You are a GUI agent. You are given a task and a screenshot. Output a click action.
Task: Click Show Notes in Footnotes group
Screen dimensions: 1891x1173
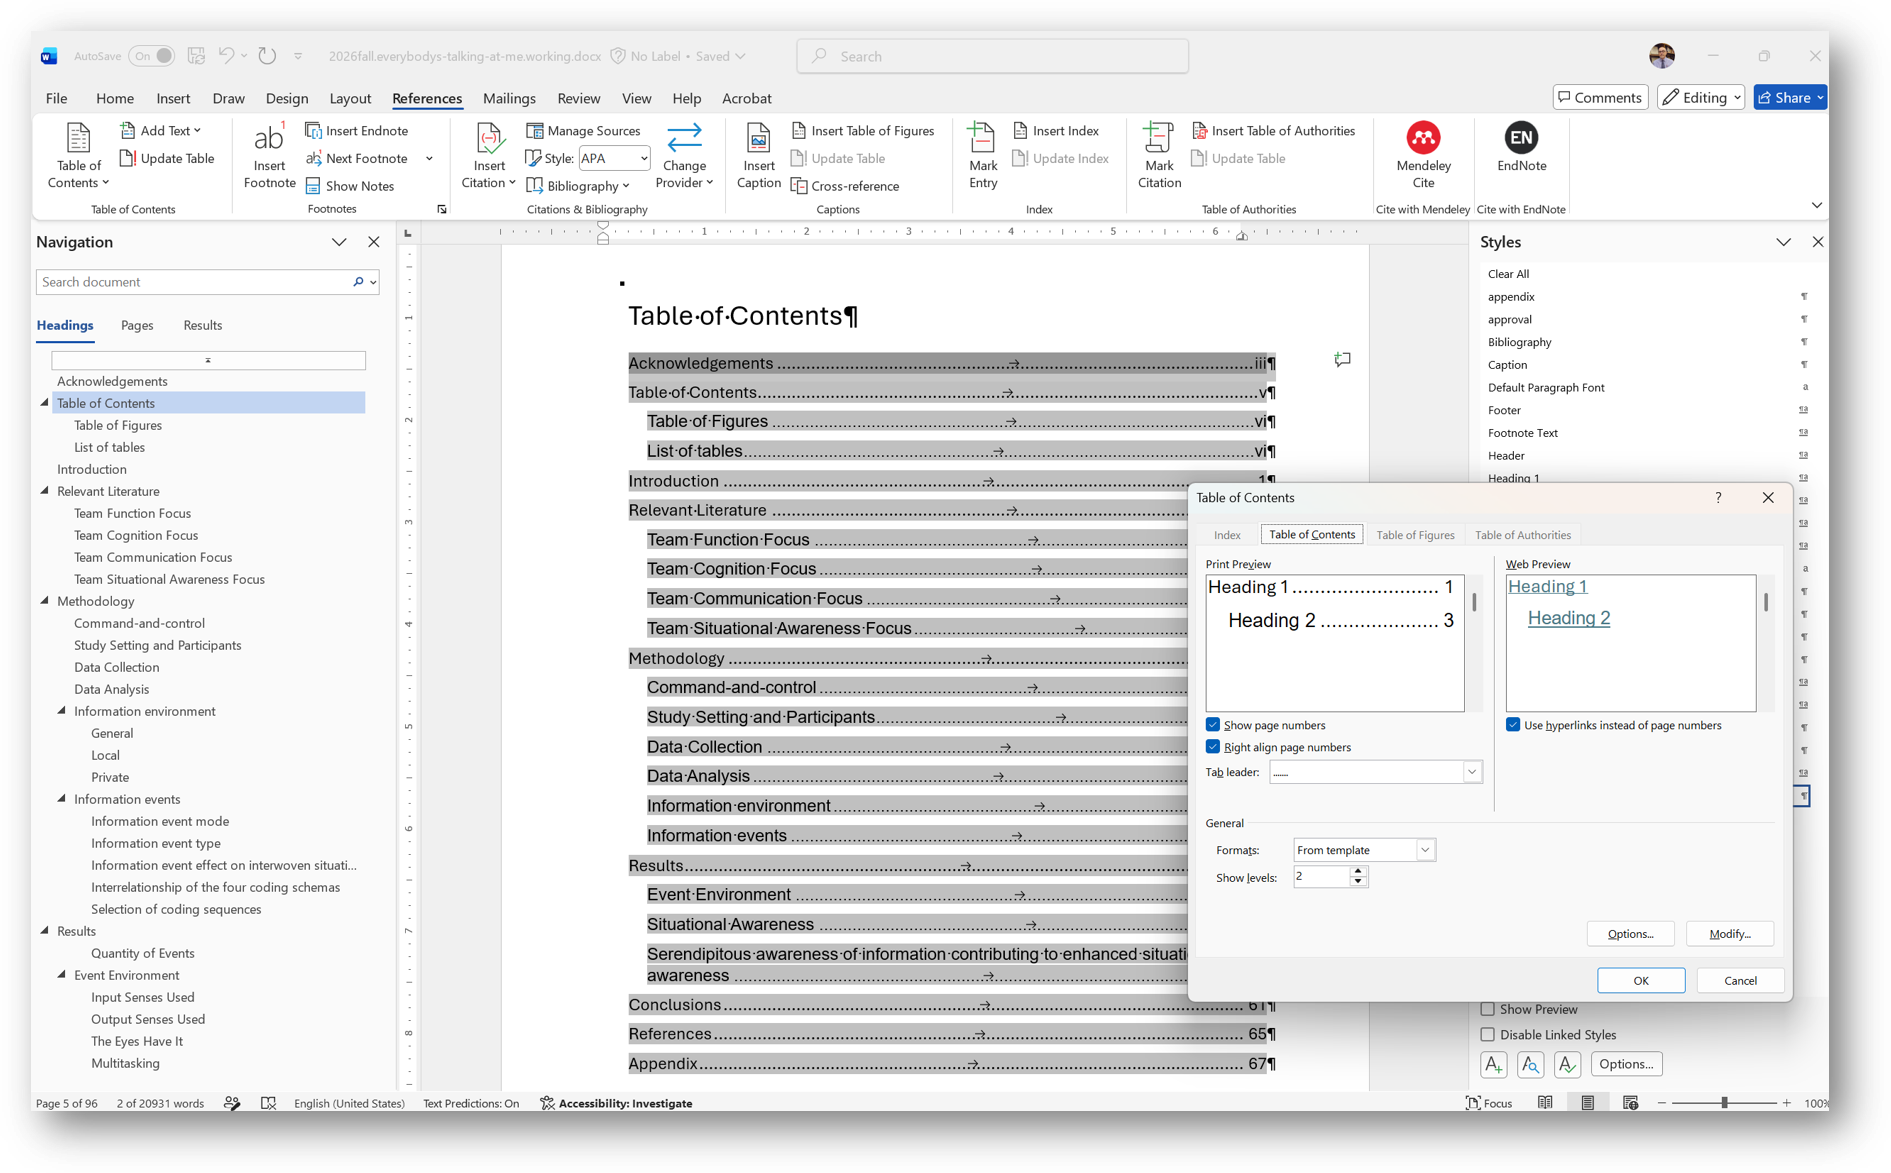tap(350, 186)
